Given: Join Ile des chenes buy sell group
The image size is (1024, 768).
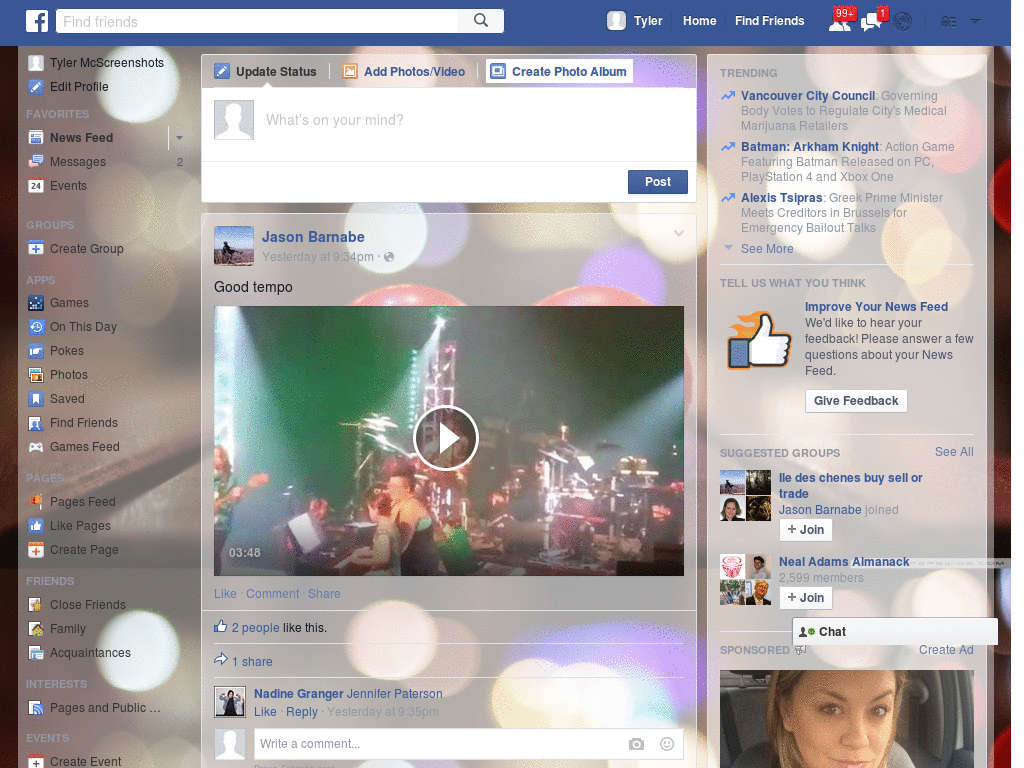Looking at the screenshot, I should click(806, 530).
